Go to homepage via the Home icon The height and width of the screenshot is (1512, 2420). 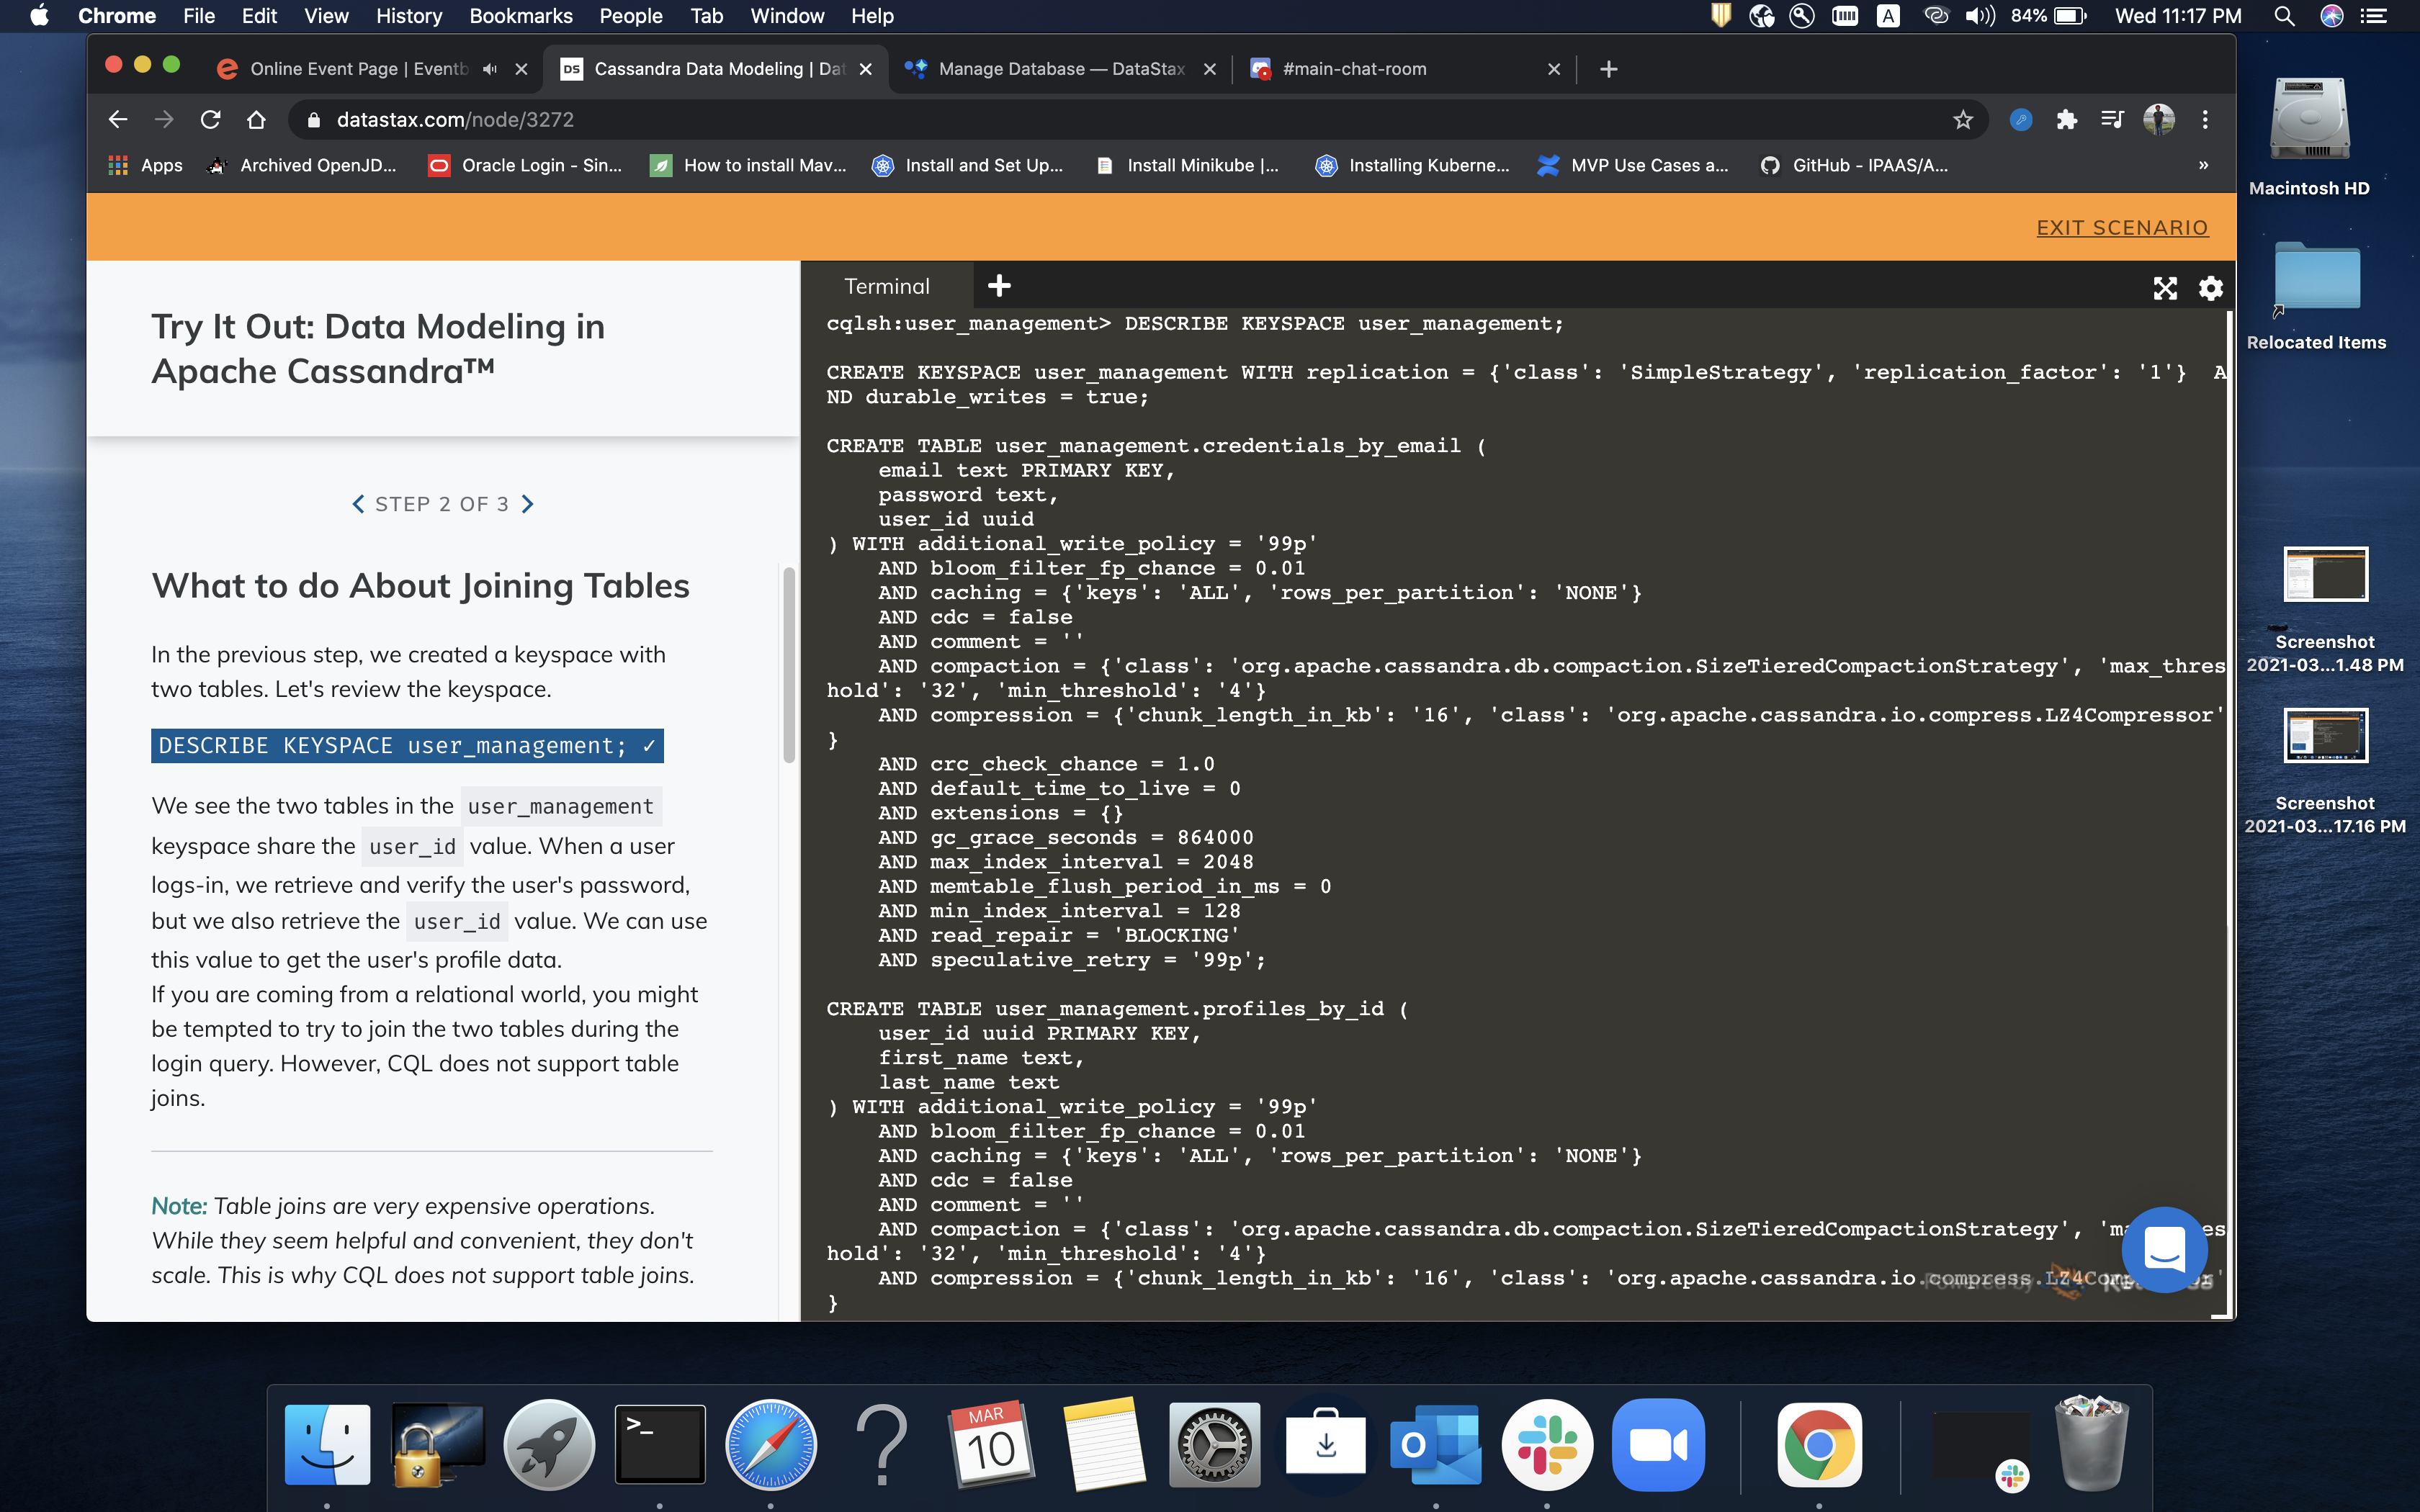(257, 119)
